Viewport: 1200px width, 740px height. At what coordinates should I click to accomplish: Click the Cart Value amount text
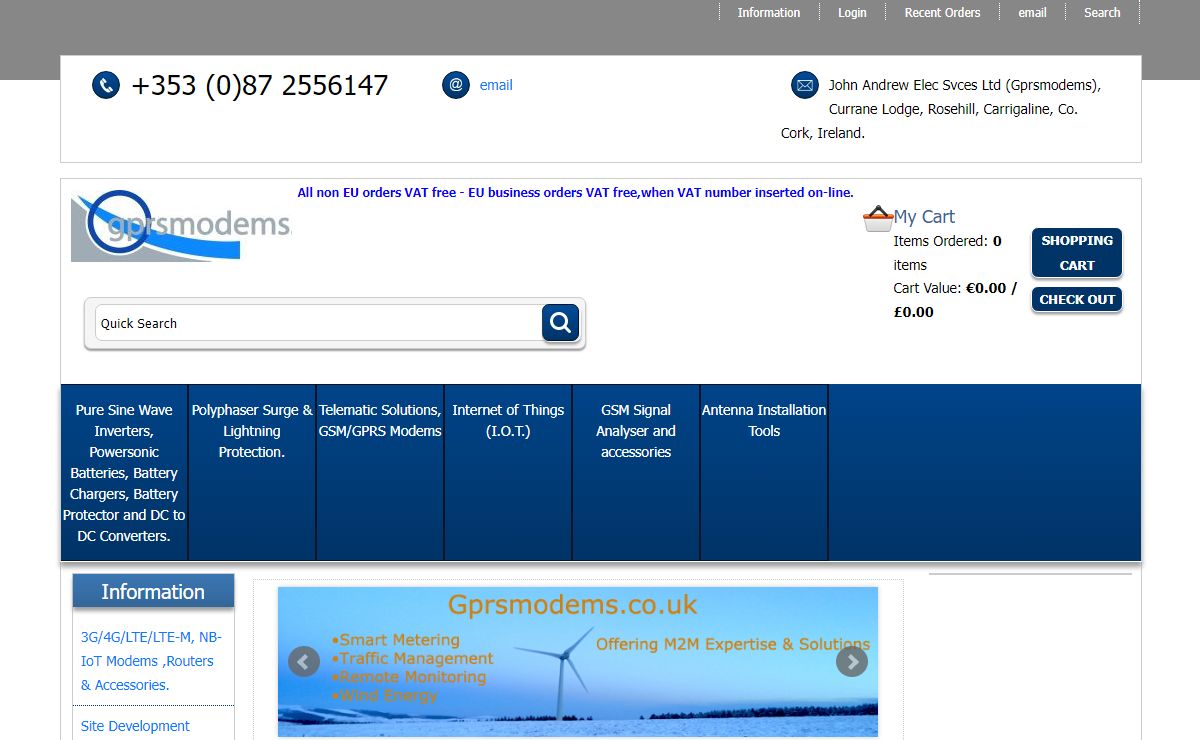point(955,300)
